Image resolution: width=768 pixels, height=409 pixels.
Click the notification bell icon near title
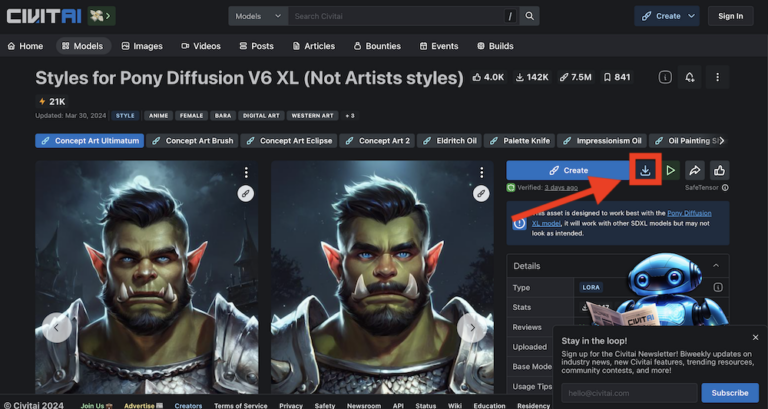coord(690,78)
